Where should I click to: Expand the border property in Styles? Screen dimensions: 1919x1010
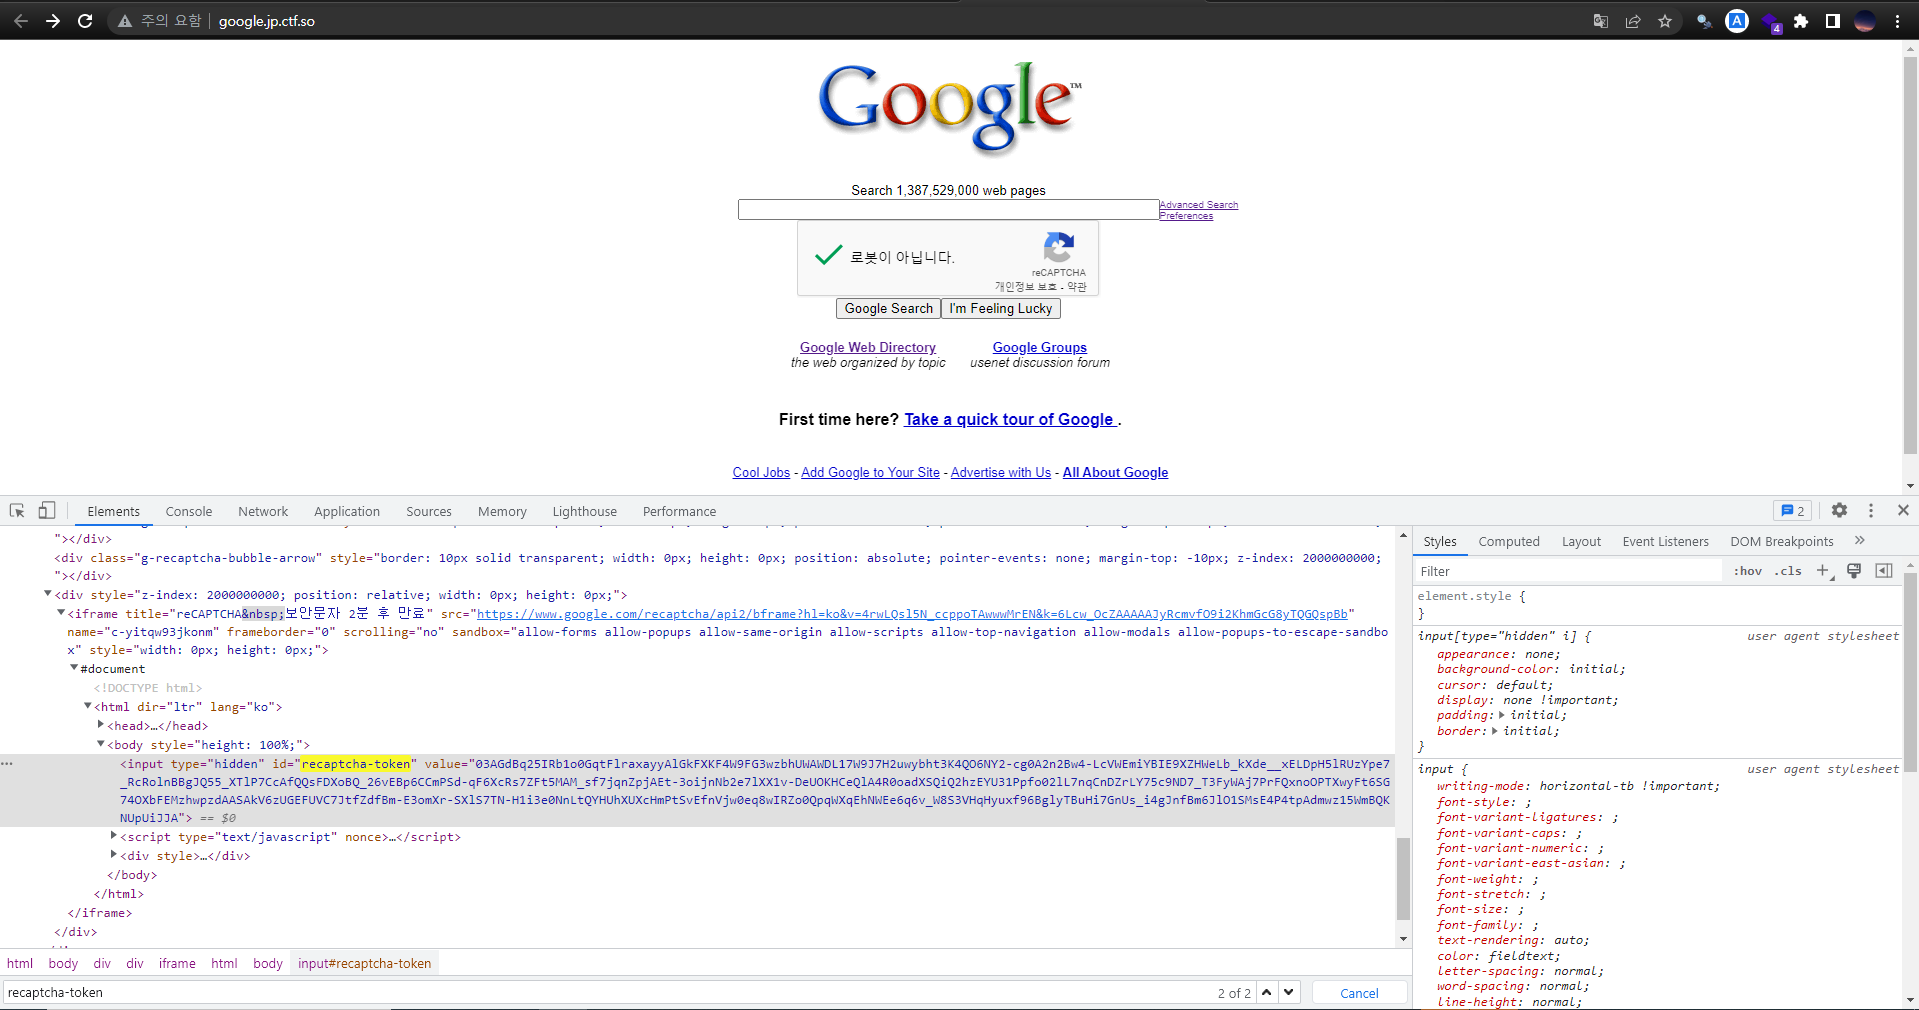[1495, 731]
